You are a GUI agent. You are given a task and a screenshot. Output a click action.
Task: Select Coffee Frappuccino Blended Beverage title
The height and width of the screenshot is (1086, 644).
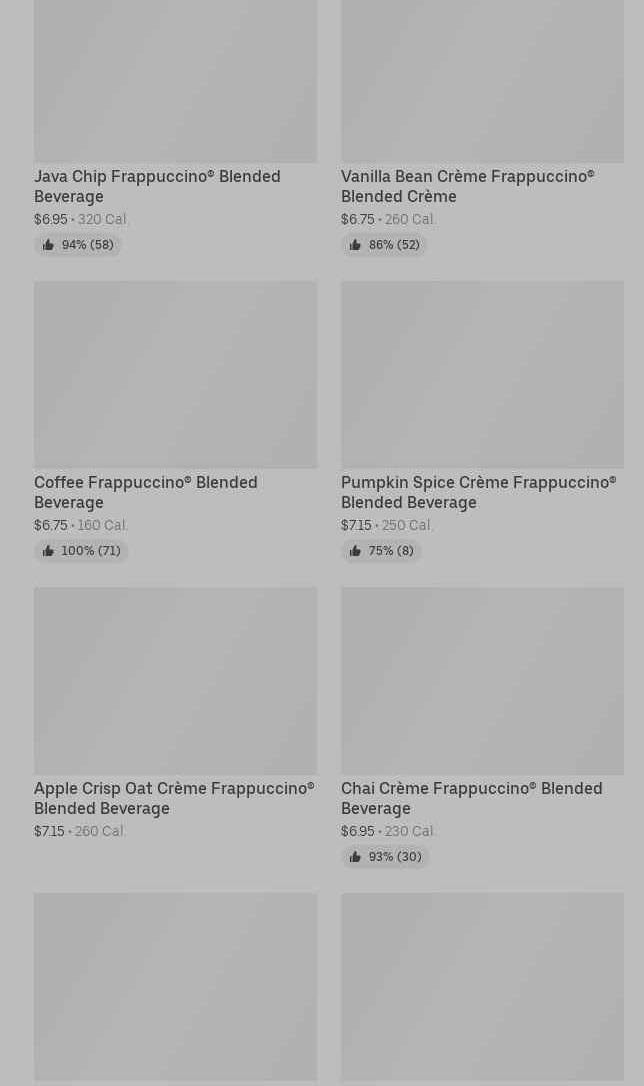coord(146,492)
